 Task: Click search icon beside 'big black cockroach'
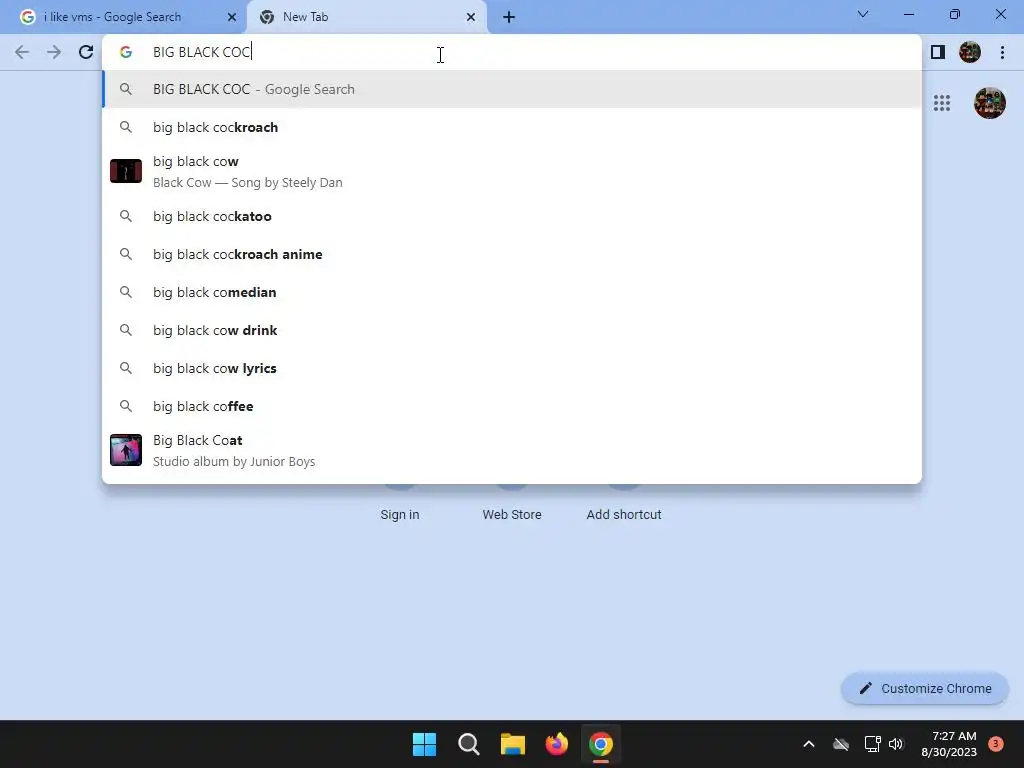coord(126,127)
